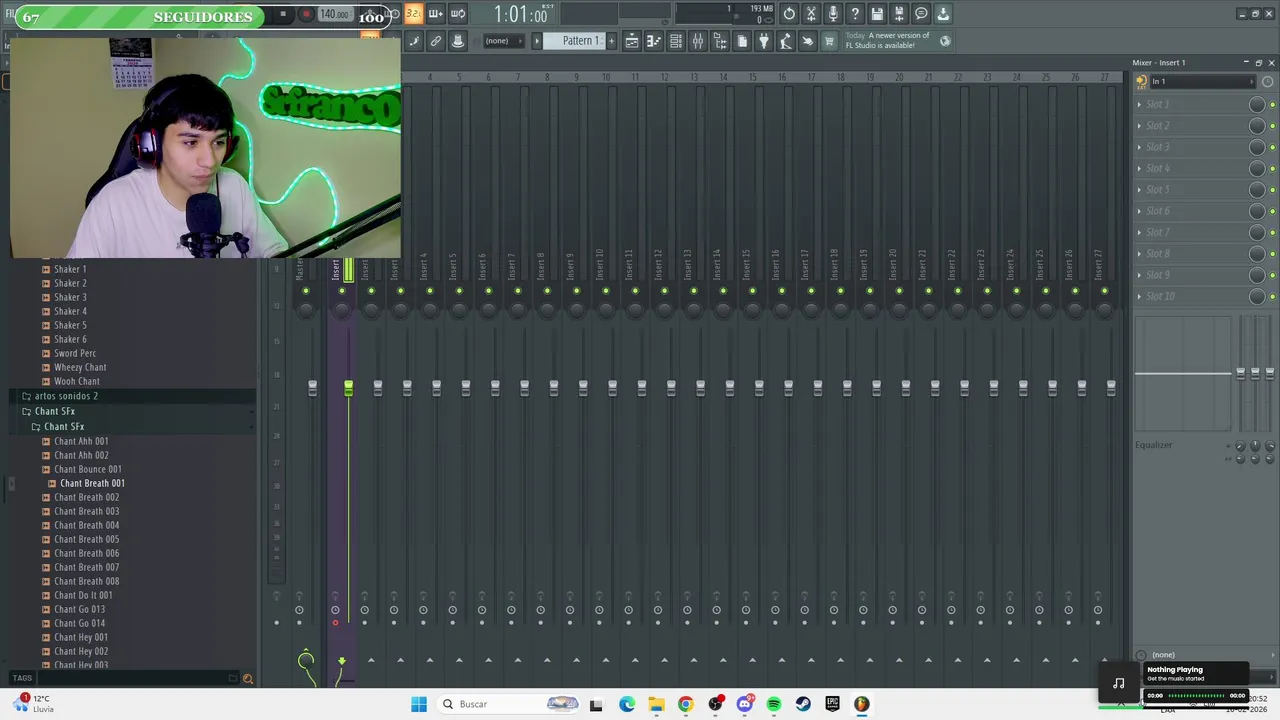Select Shaker 4 sample in browser

pos(70,311)
